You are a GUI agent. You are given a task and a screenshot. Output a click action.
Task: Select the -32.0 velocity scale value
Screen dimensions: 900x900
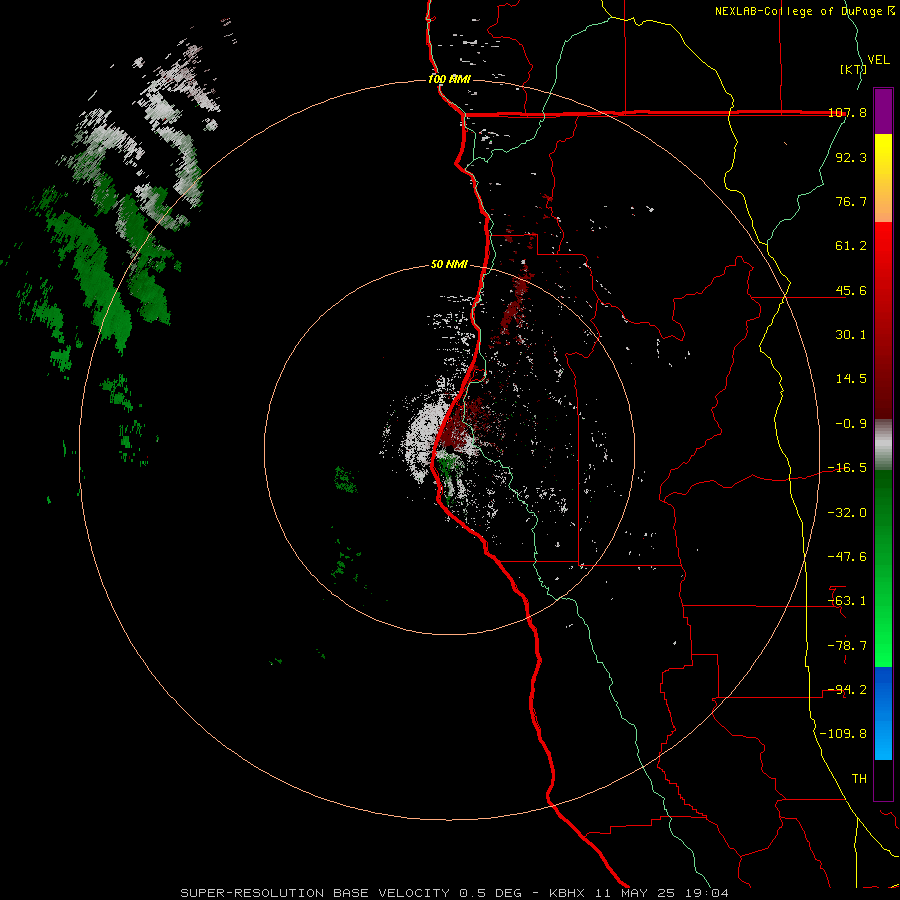pyautogui.click(x=847, y=513)
